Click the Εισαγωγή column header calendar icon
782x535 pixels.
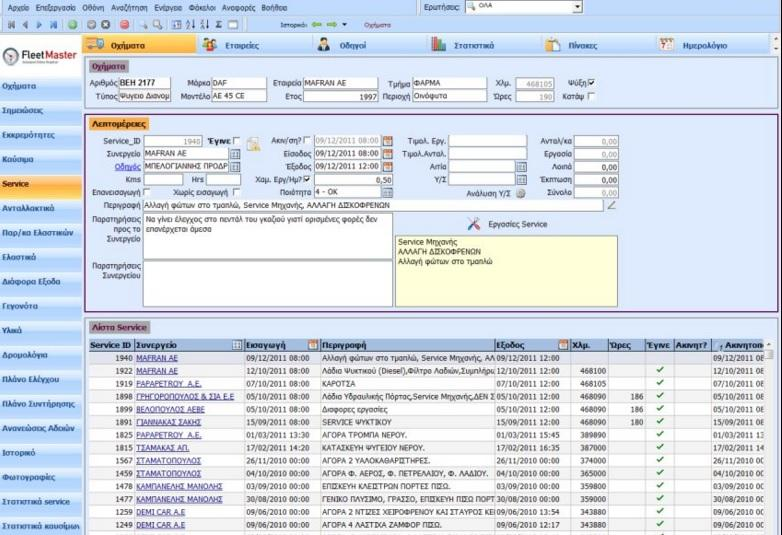click(313, 345)
